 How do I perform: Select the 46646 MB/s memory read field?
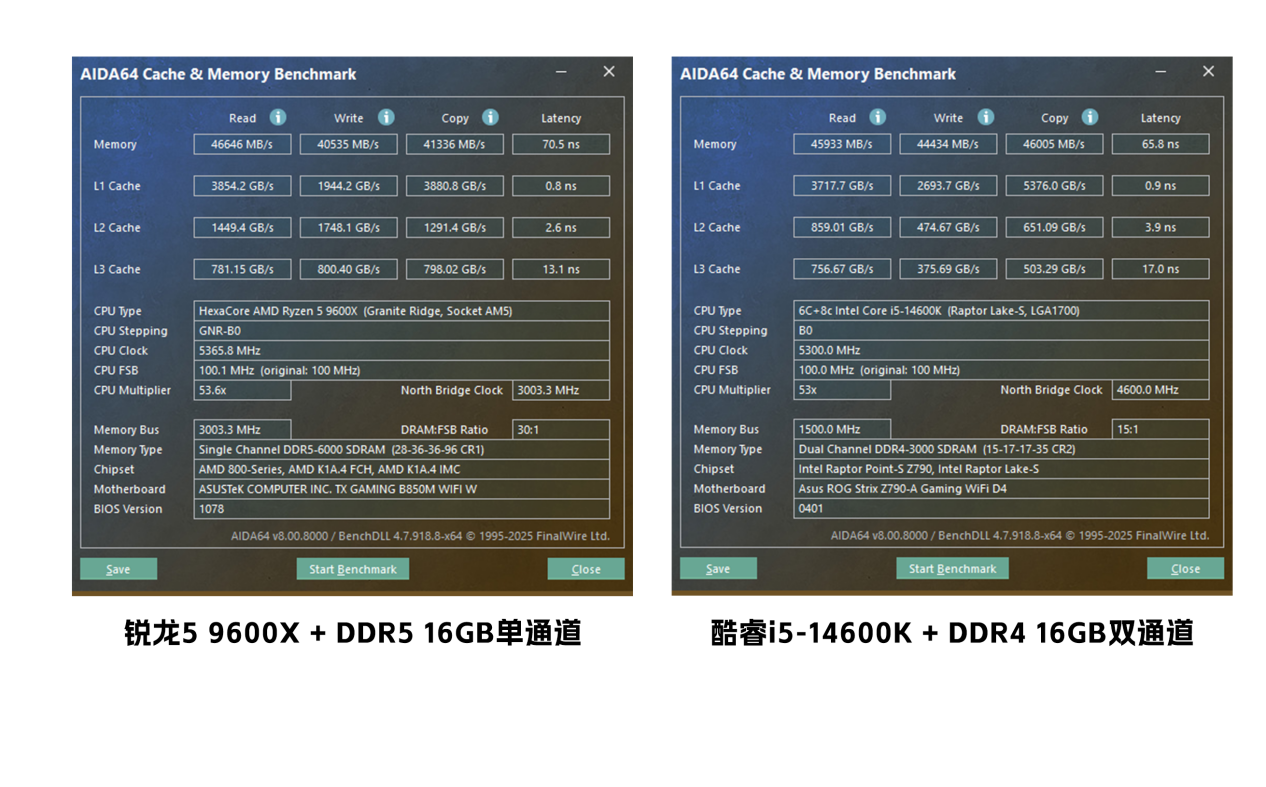coord(242,144)
